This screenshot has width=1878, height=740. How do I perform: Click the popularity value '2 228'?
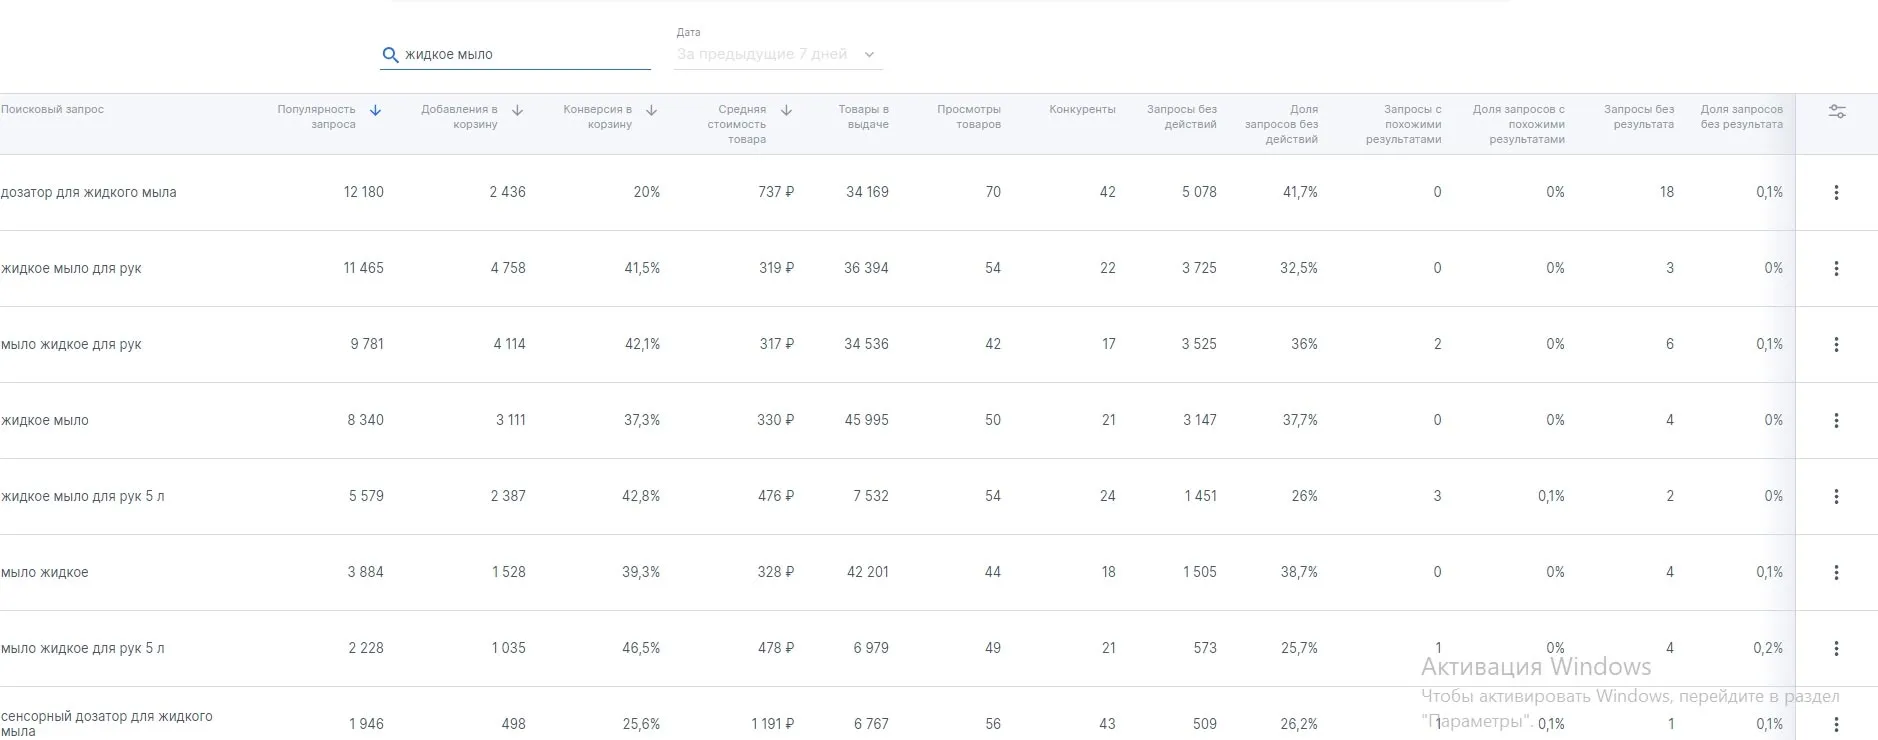click(366, 648)
